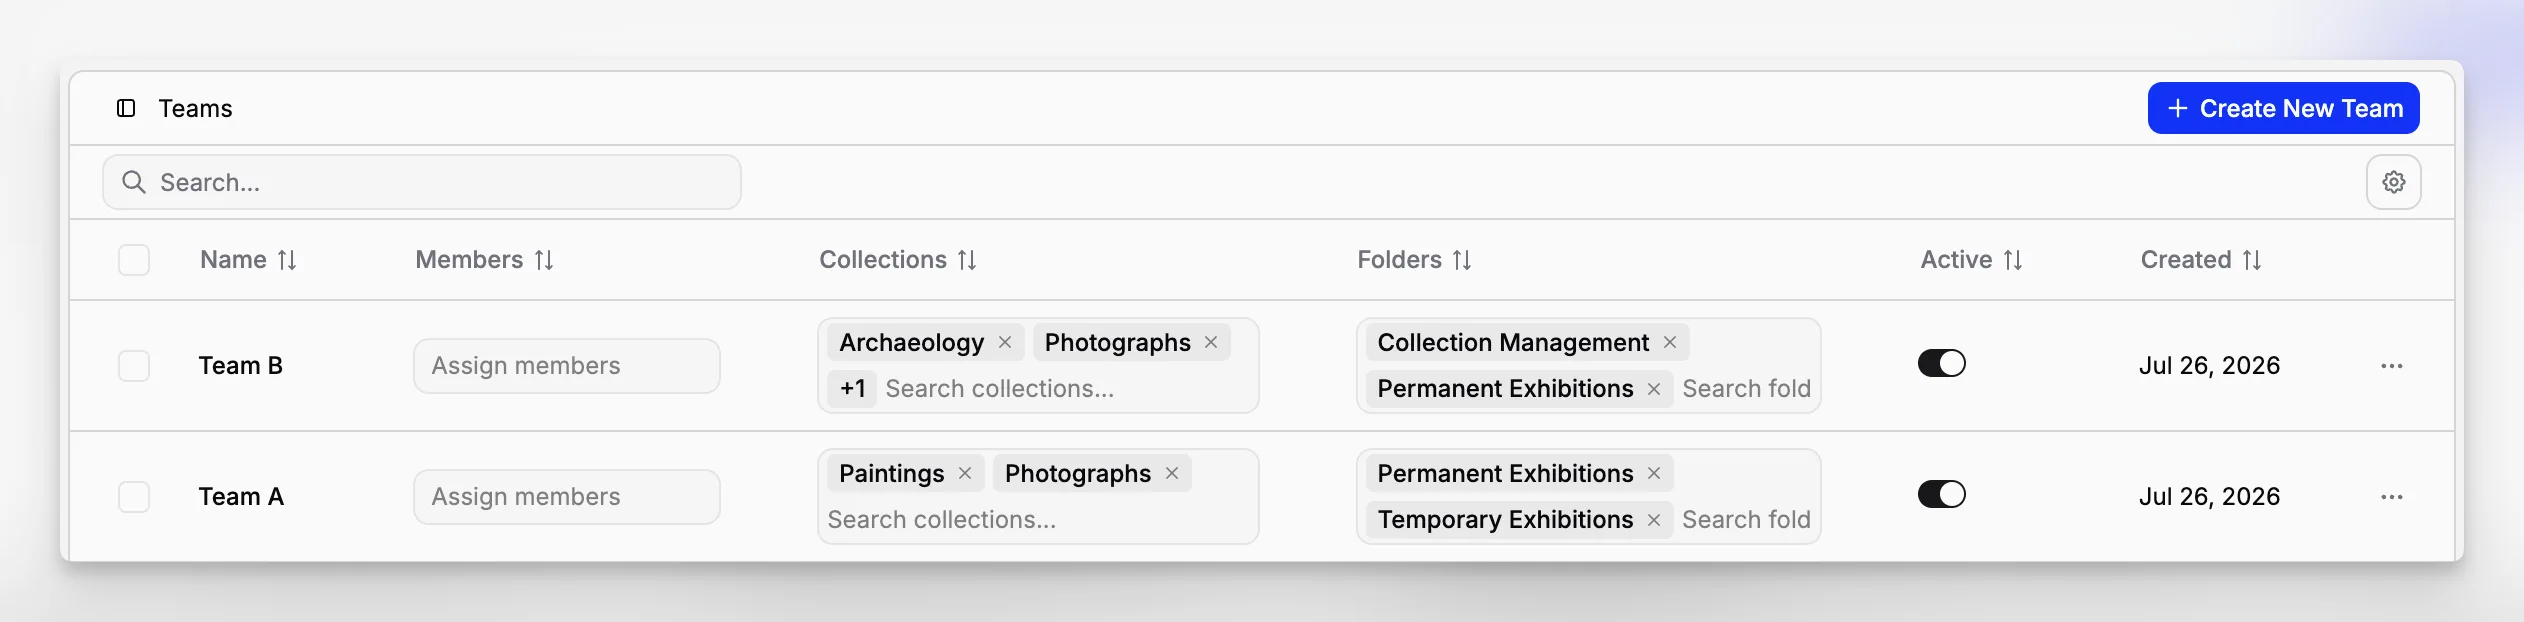Screen dimensions: 2524x622
Task: Open Team B row actions menu
Action: pyautogui.click(x=2392, y=366)
